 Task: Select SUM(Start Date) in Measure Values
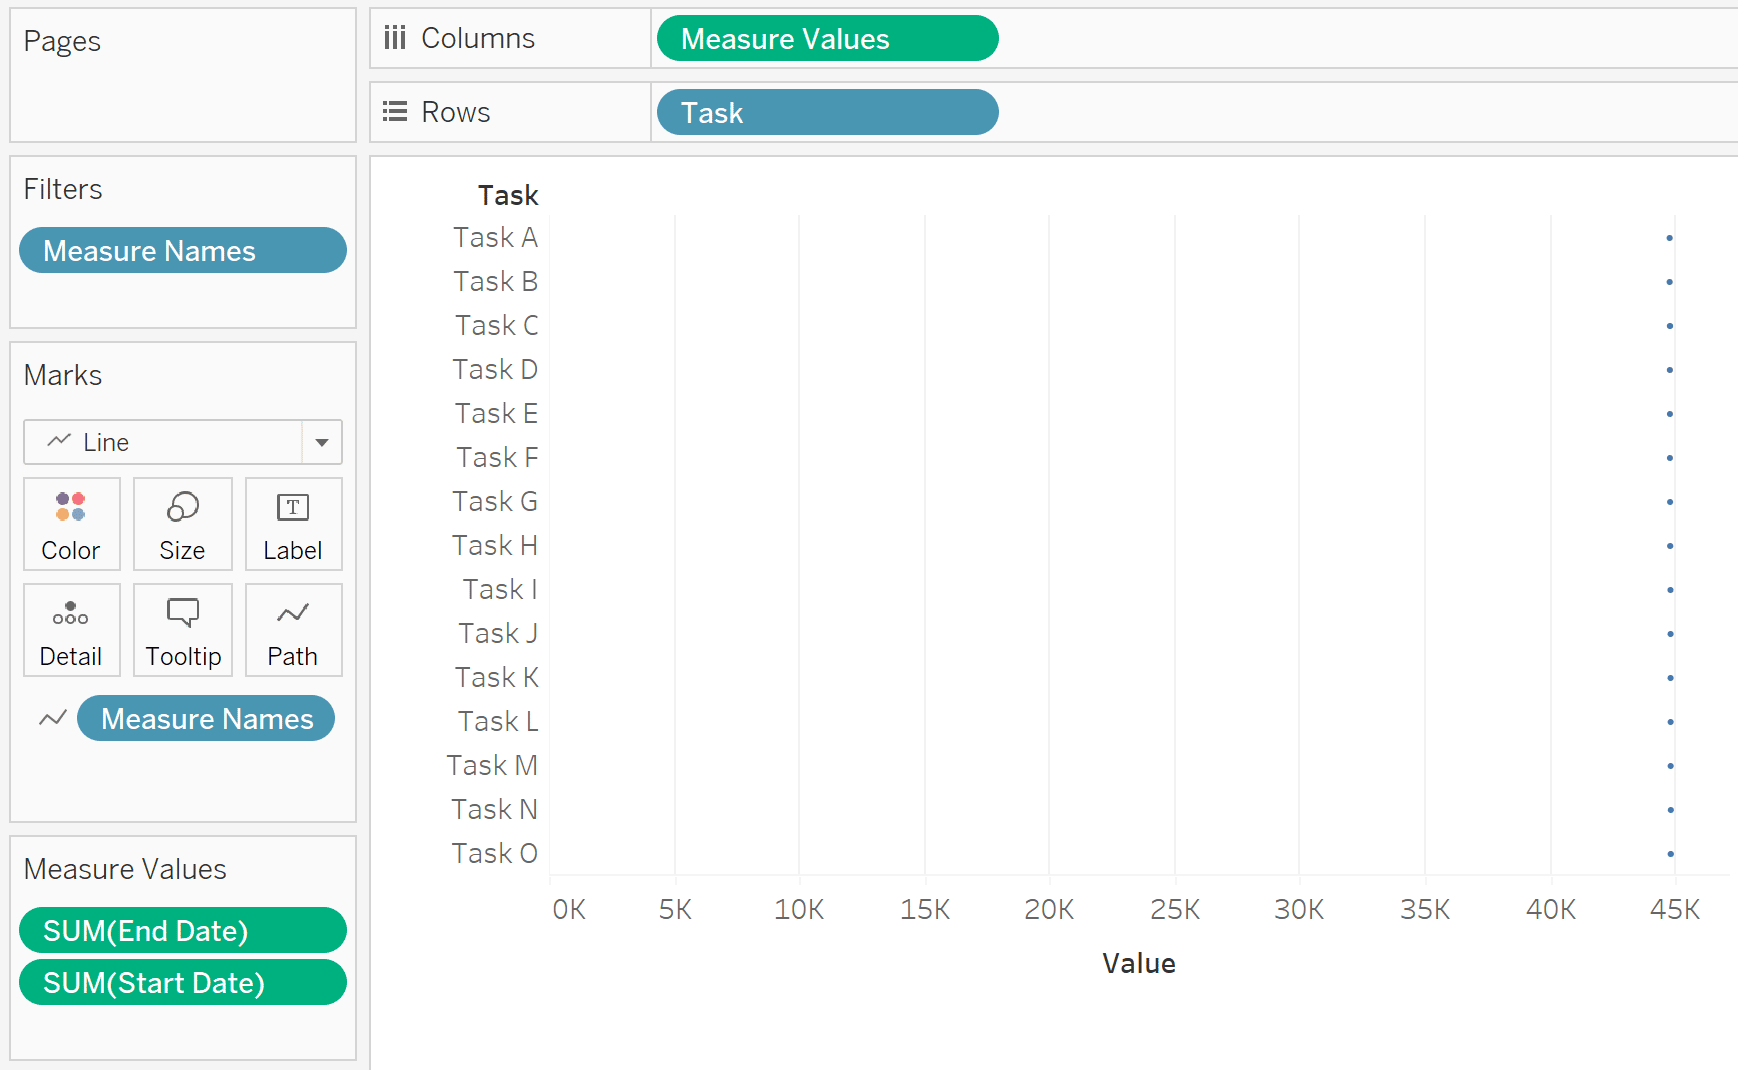(182, 982)
